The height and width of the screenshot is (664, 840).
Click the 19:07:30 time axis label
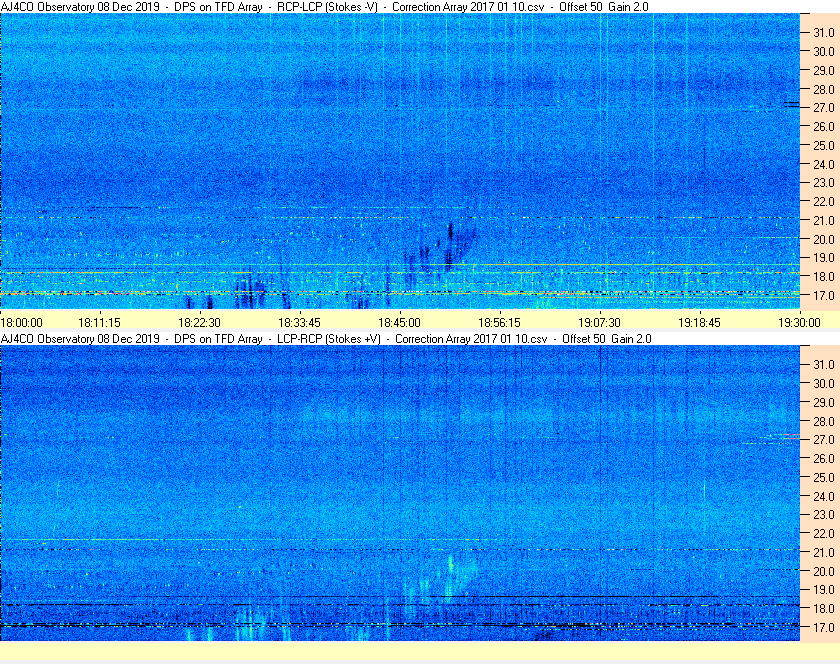point(599,323)
